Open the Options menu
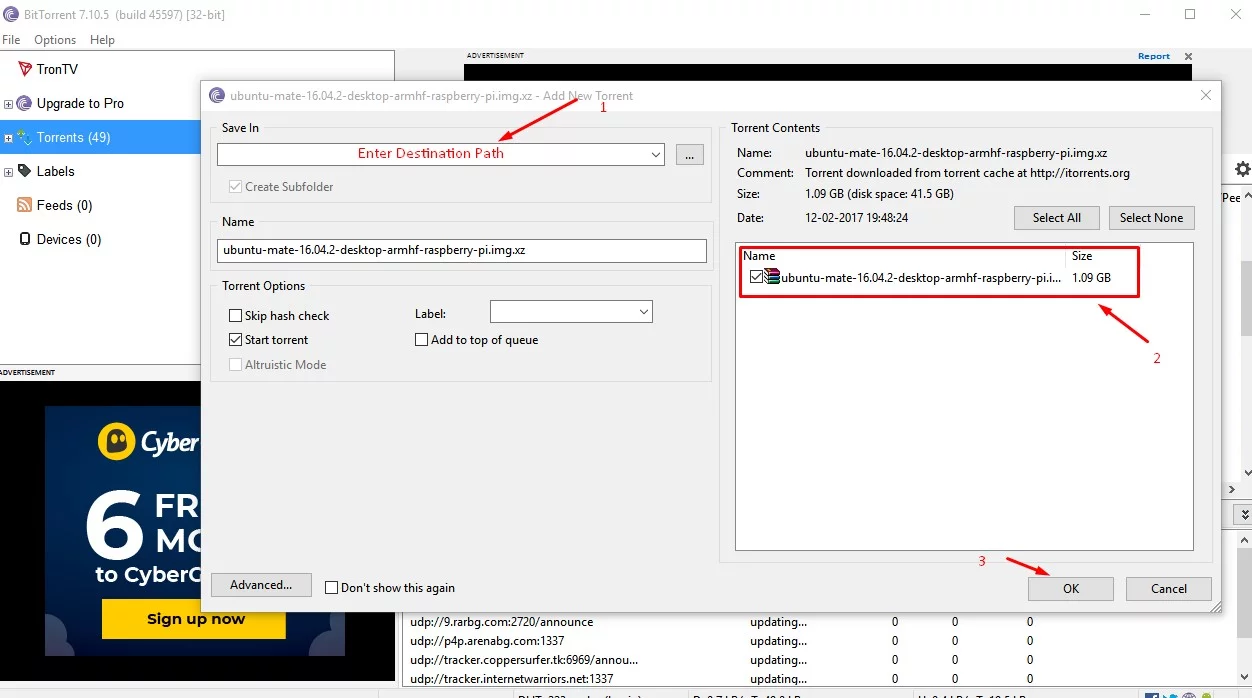Screen dimensions: 1252x698 tap(55, 40)
